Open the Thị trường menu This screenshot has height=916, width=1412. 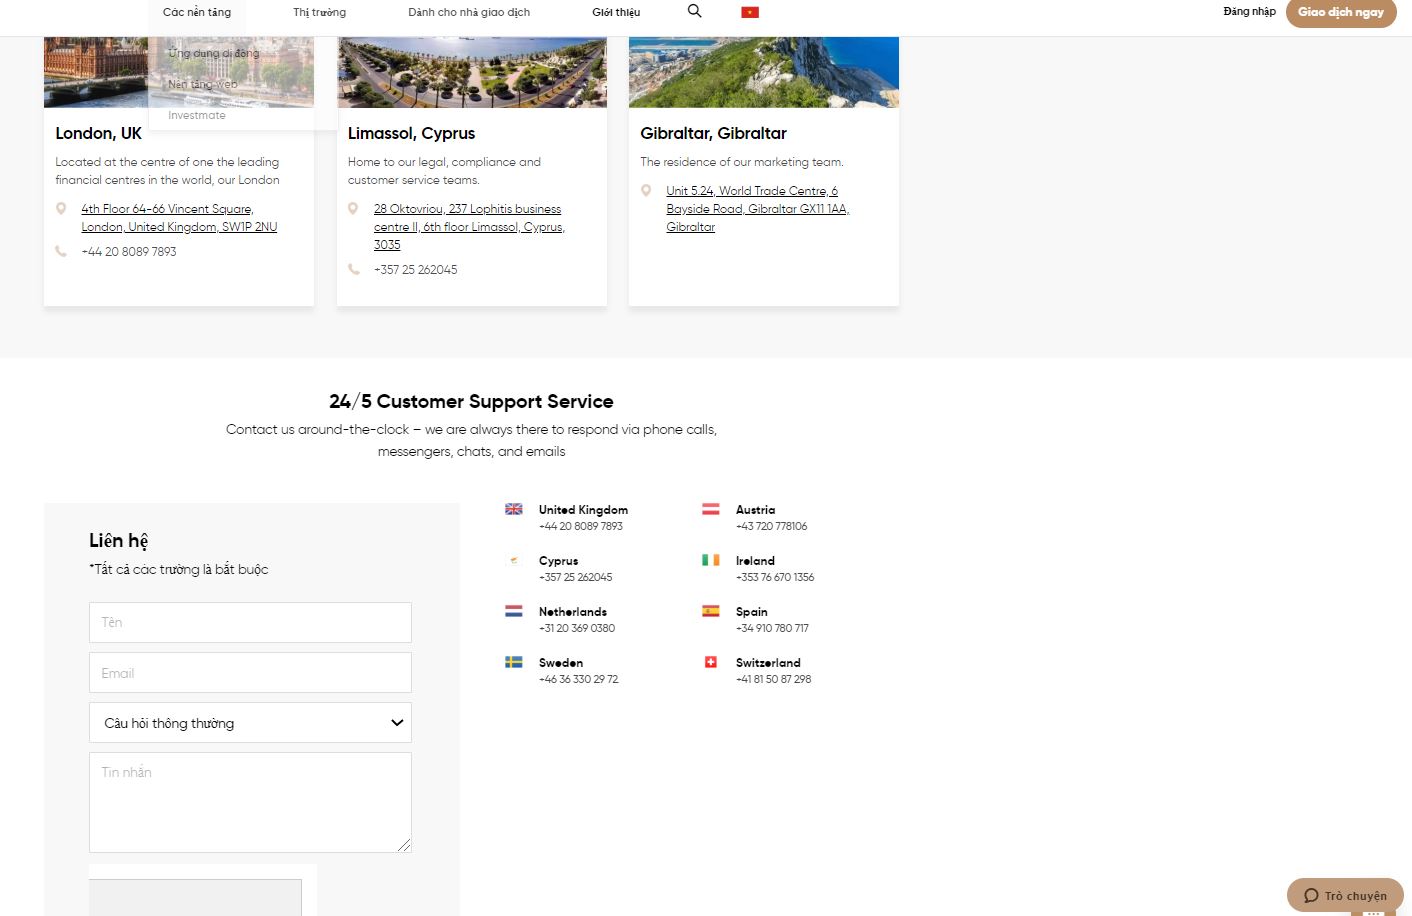click(x=320, y=12)
